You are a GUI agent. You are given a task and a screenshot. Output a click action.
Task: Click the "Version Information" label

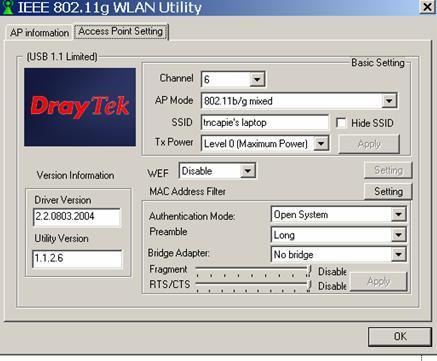point(75,175)
